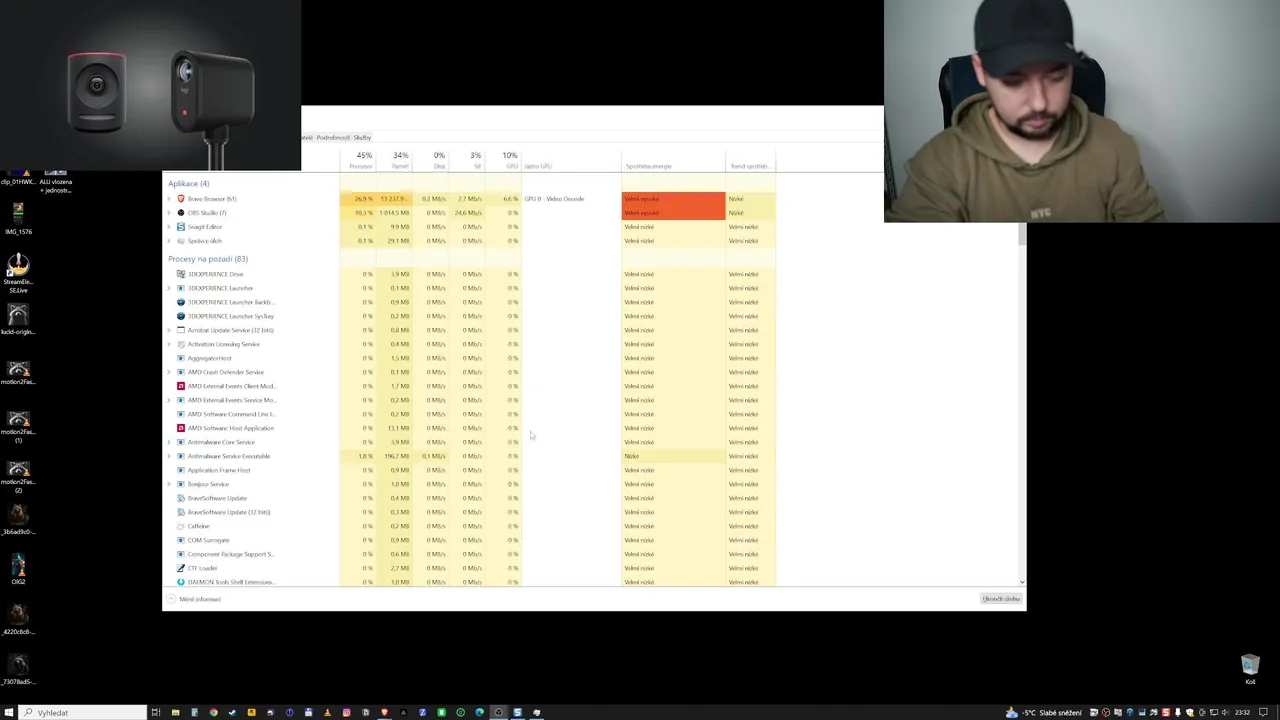Click the 3DEXPERIENCE Launcher Backb... globe icon

(181, 302)
